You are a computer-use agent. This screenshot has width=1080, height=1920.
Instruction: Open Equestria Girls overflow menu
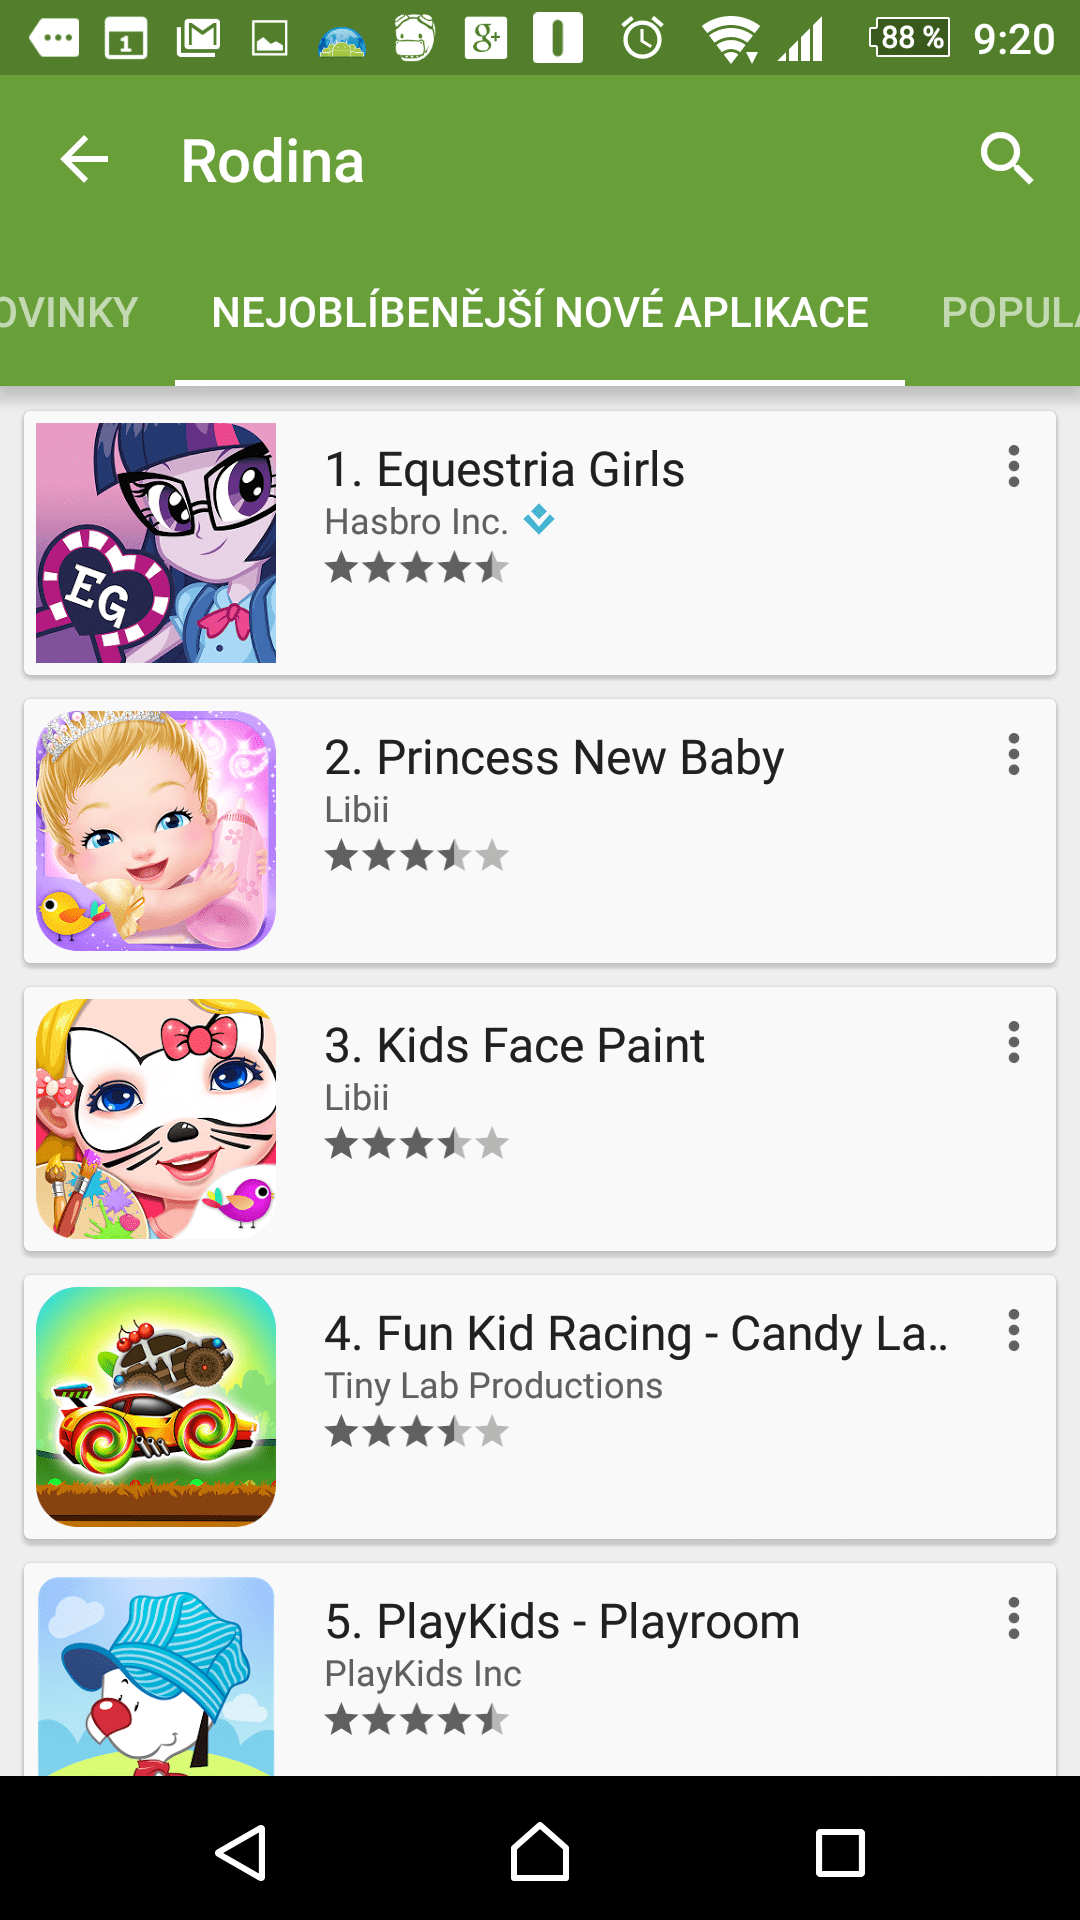point(1013,467)
